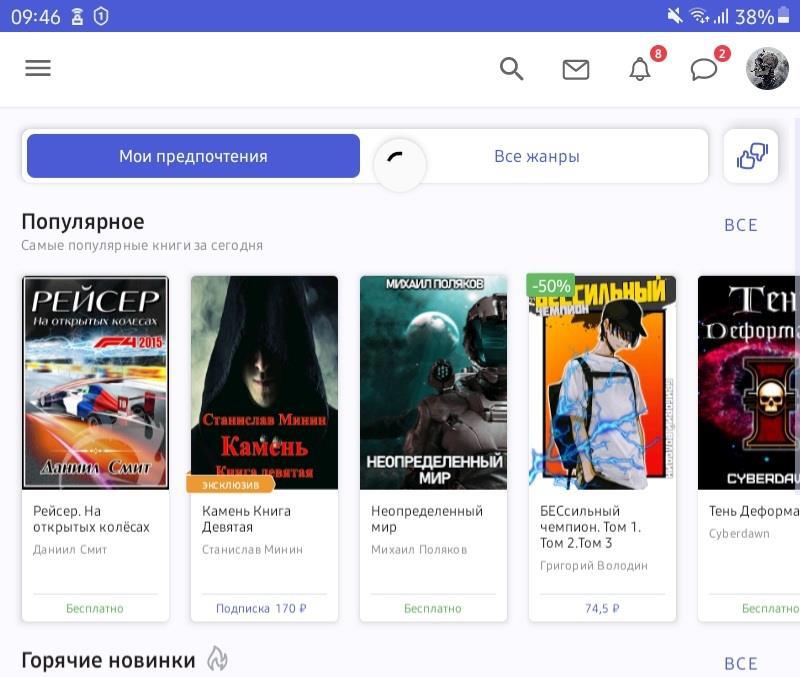Tap Бесплатно under Неопределенный мир
The image size is (800, 677).
(433, 608)
